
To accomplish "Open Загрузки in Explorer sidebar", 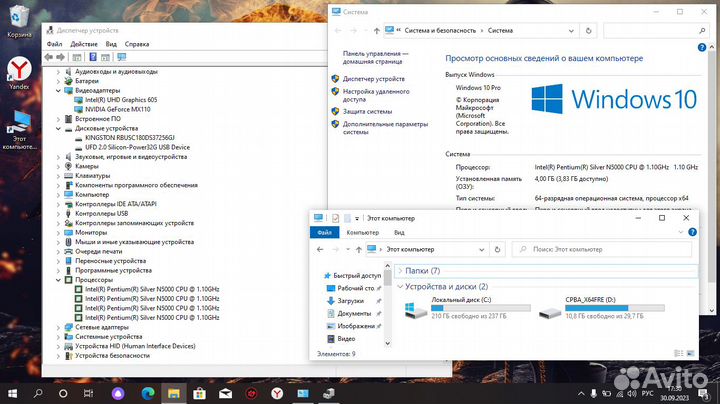I will point(350,301).
